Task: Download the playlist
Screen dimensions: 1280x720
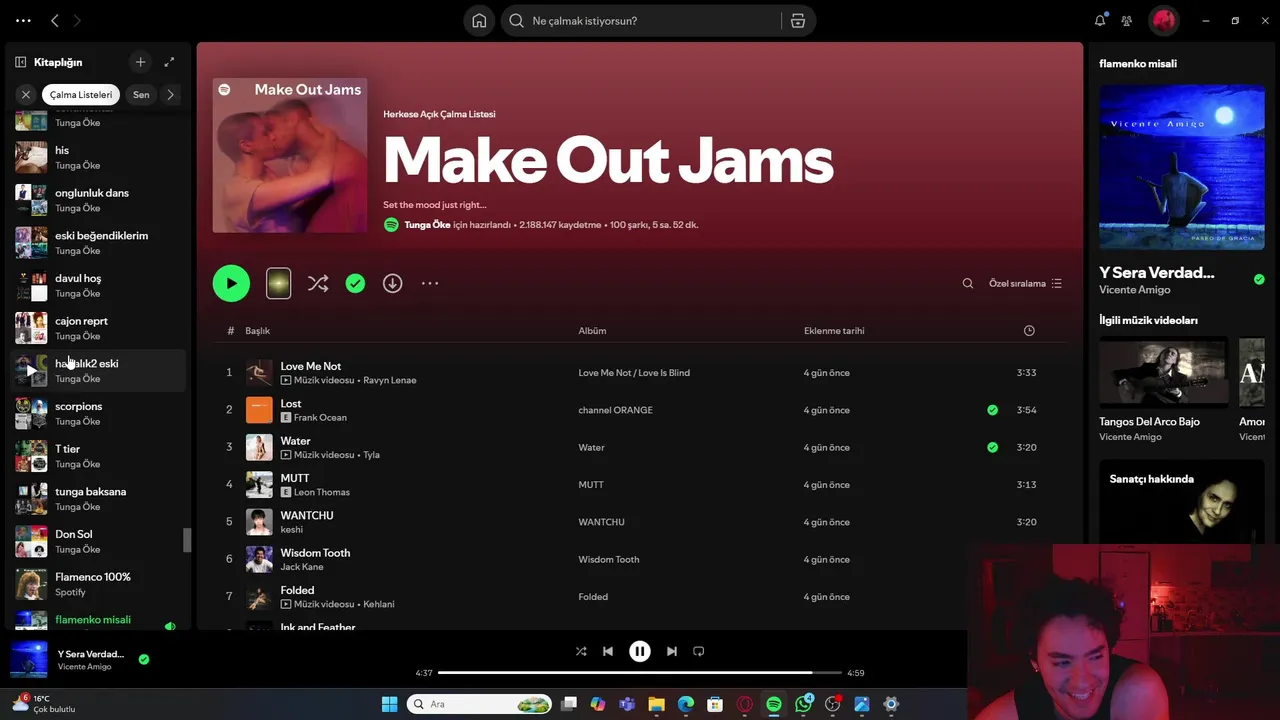Action: [393, 283]
